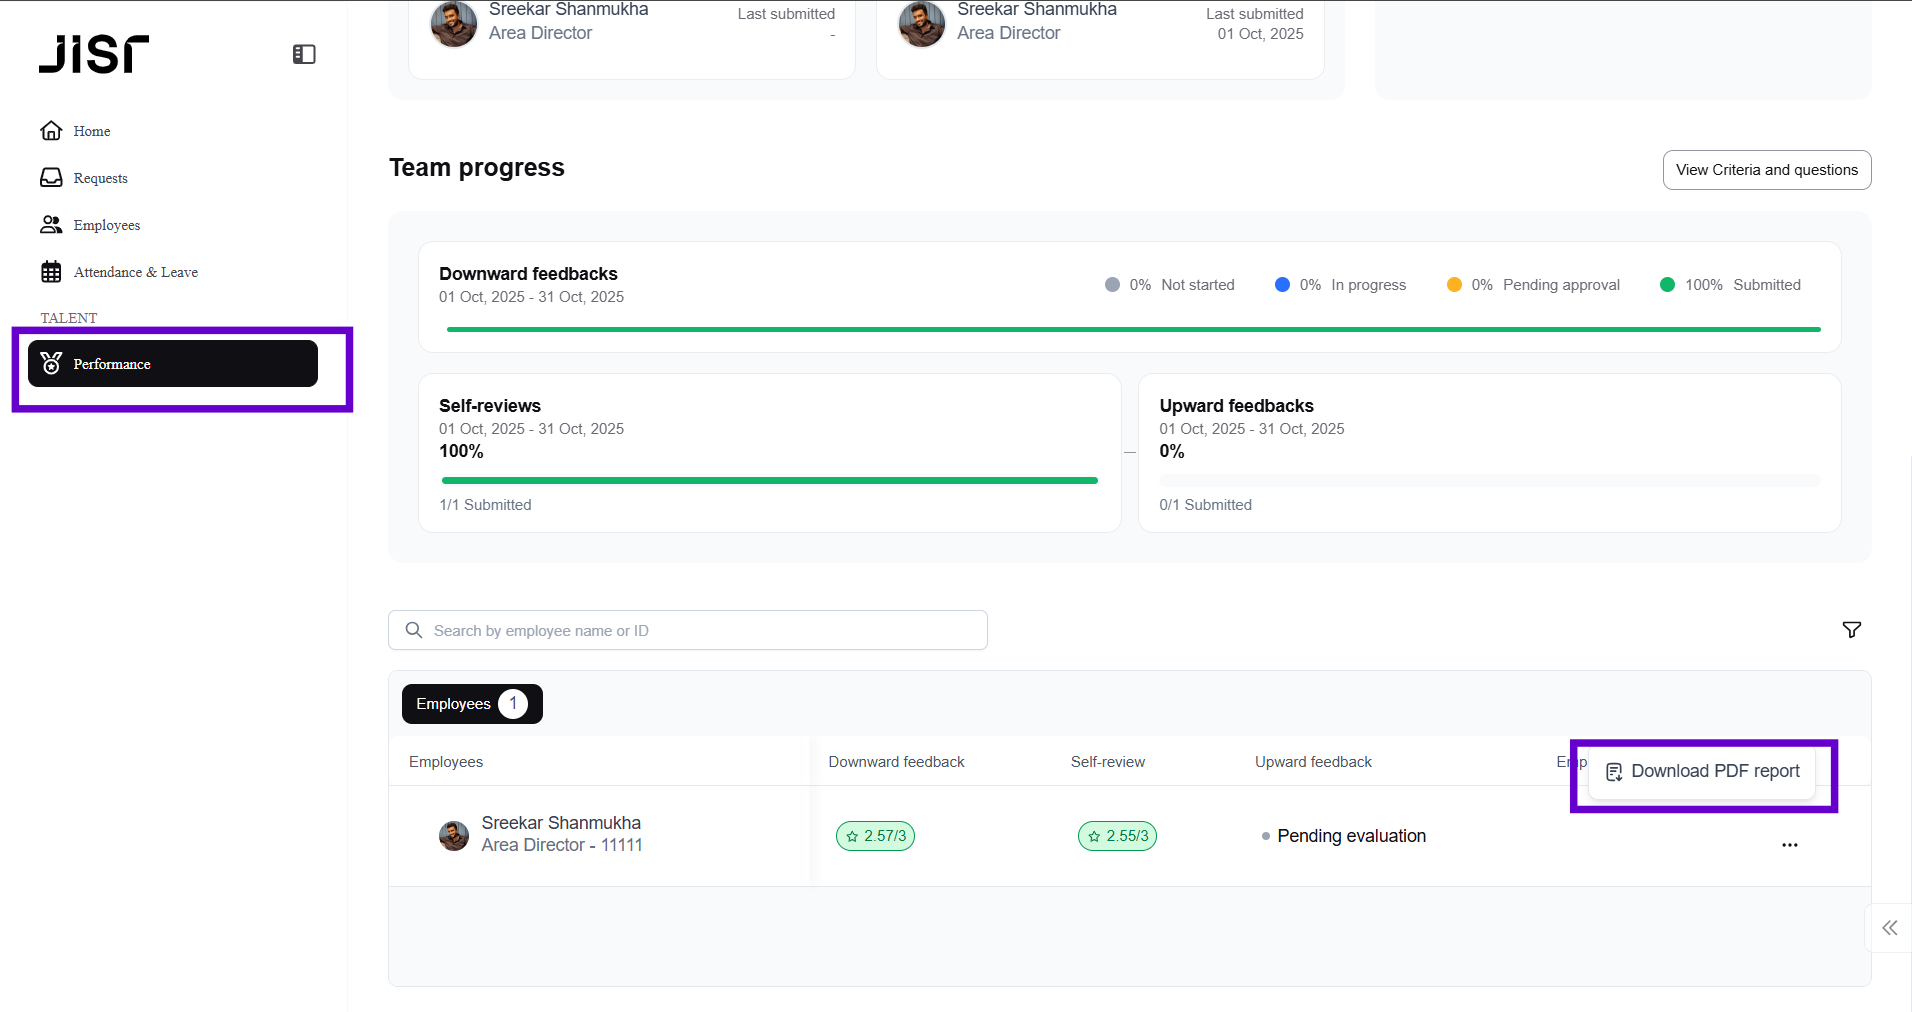Screen dimensions: 1912x1012
Task: Click the Attendance & Leave calendar icon
Action: tap(51, 272)
